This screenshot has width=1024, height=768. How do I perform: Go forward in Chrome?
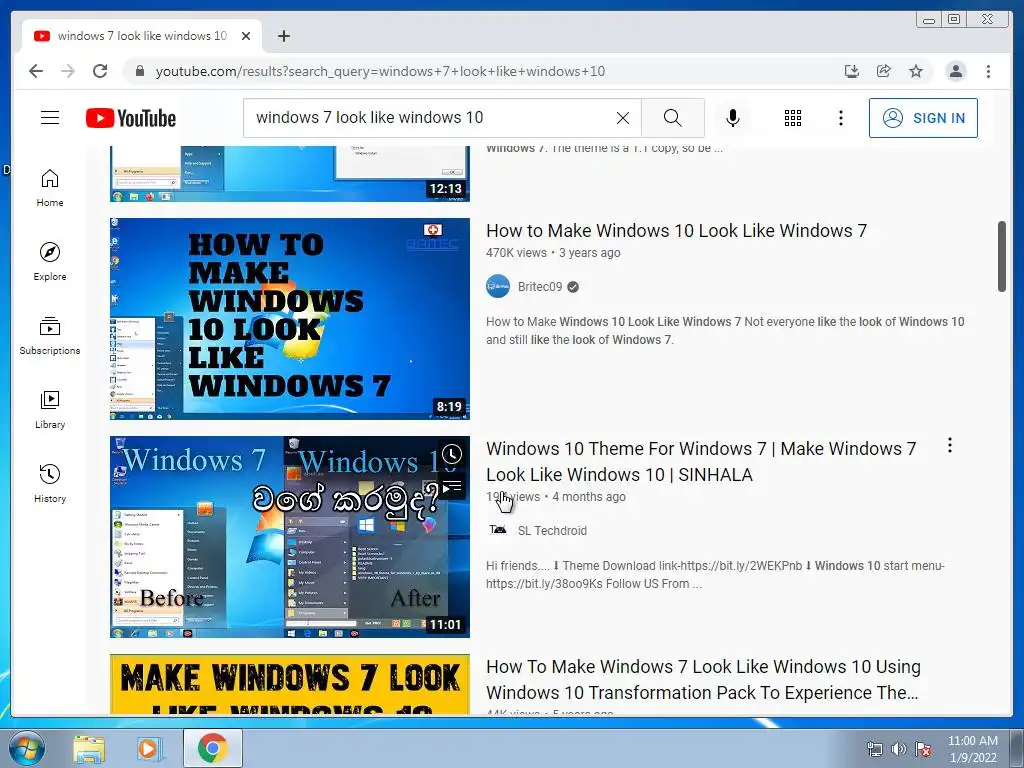pyautogui.click(x=68, y=71)
